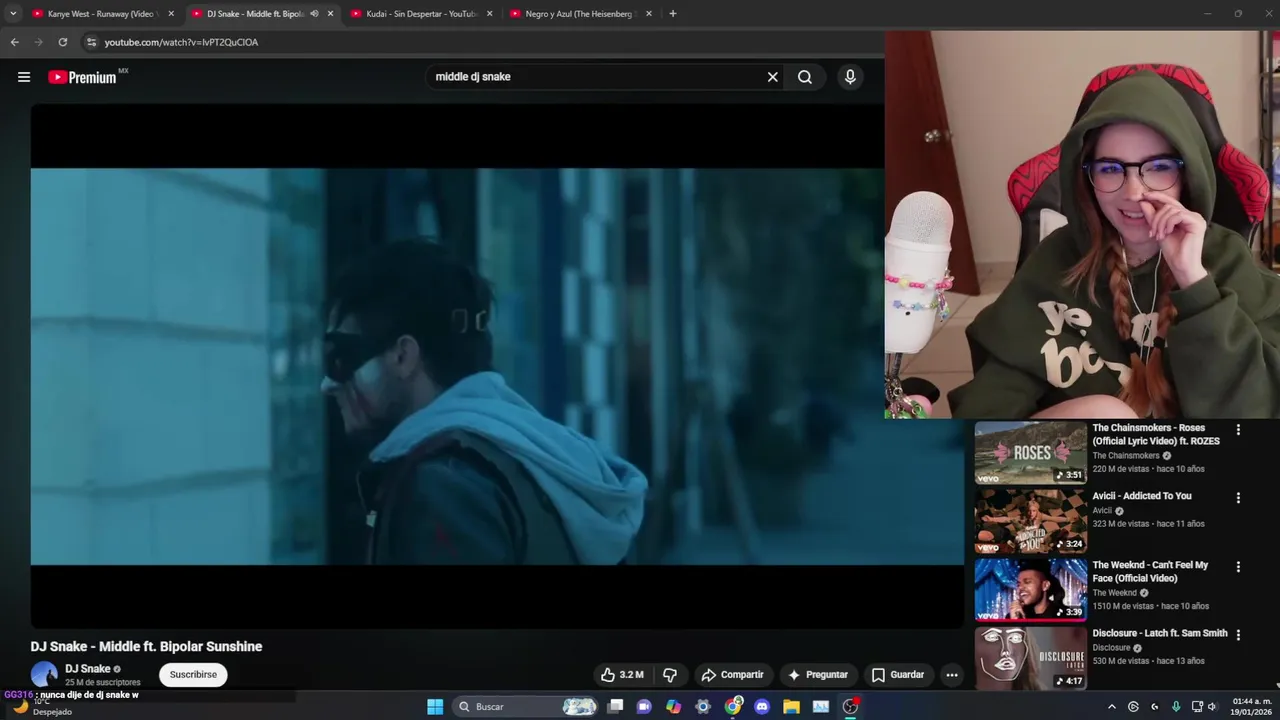
Task: Click tray microphone indicator icon
Action: (1176, 707)
